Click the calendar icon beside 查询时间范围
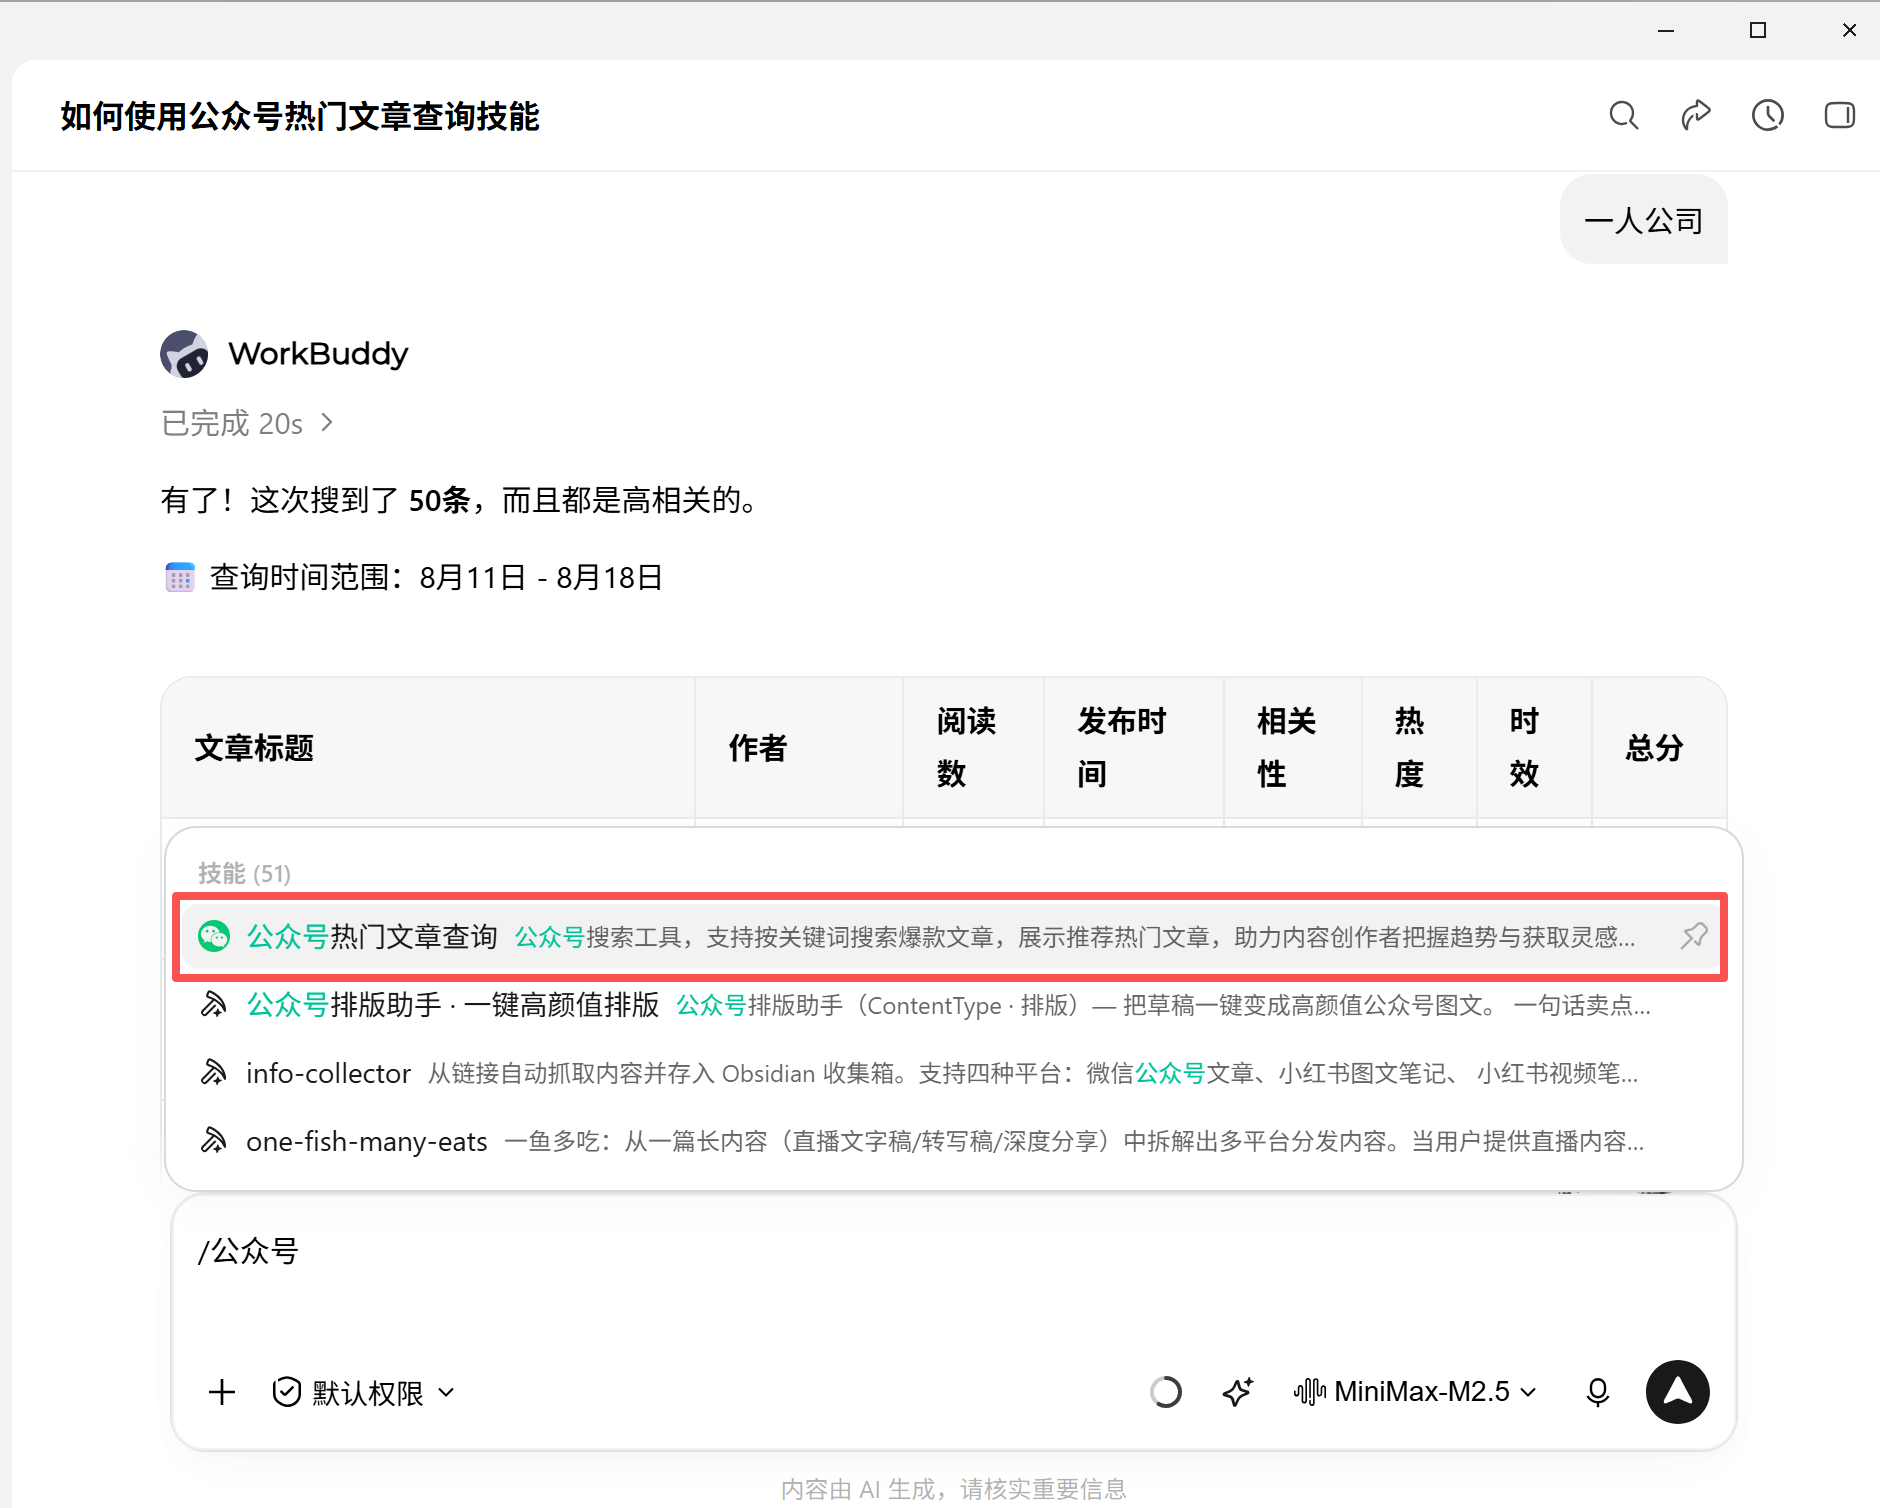 coord(180,577)
